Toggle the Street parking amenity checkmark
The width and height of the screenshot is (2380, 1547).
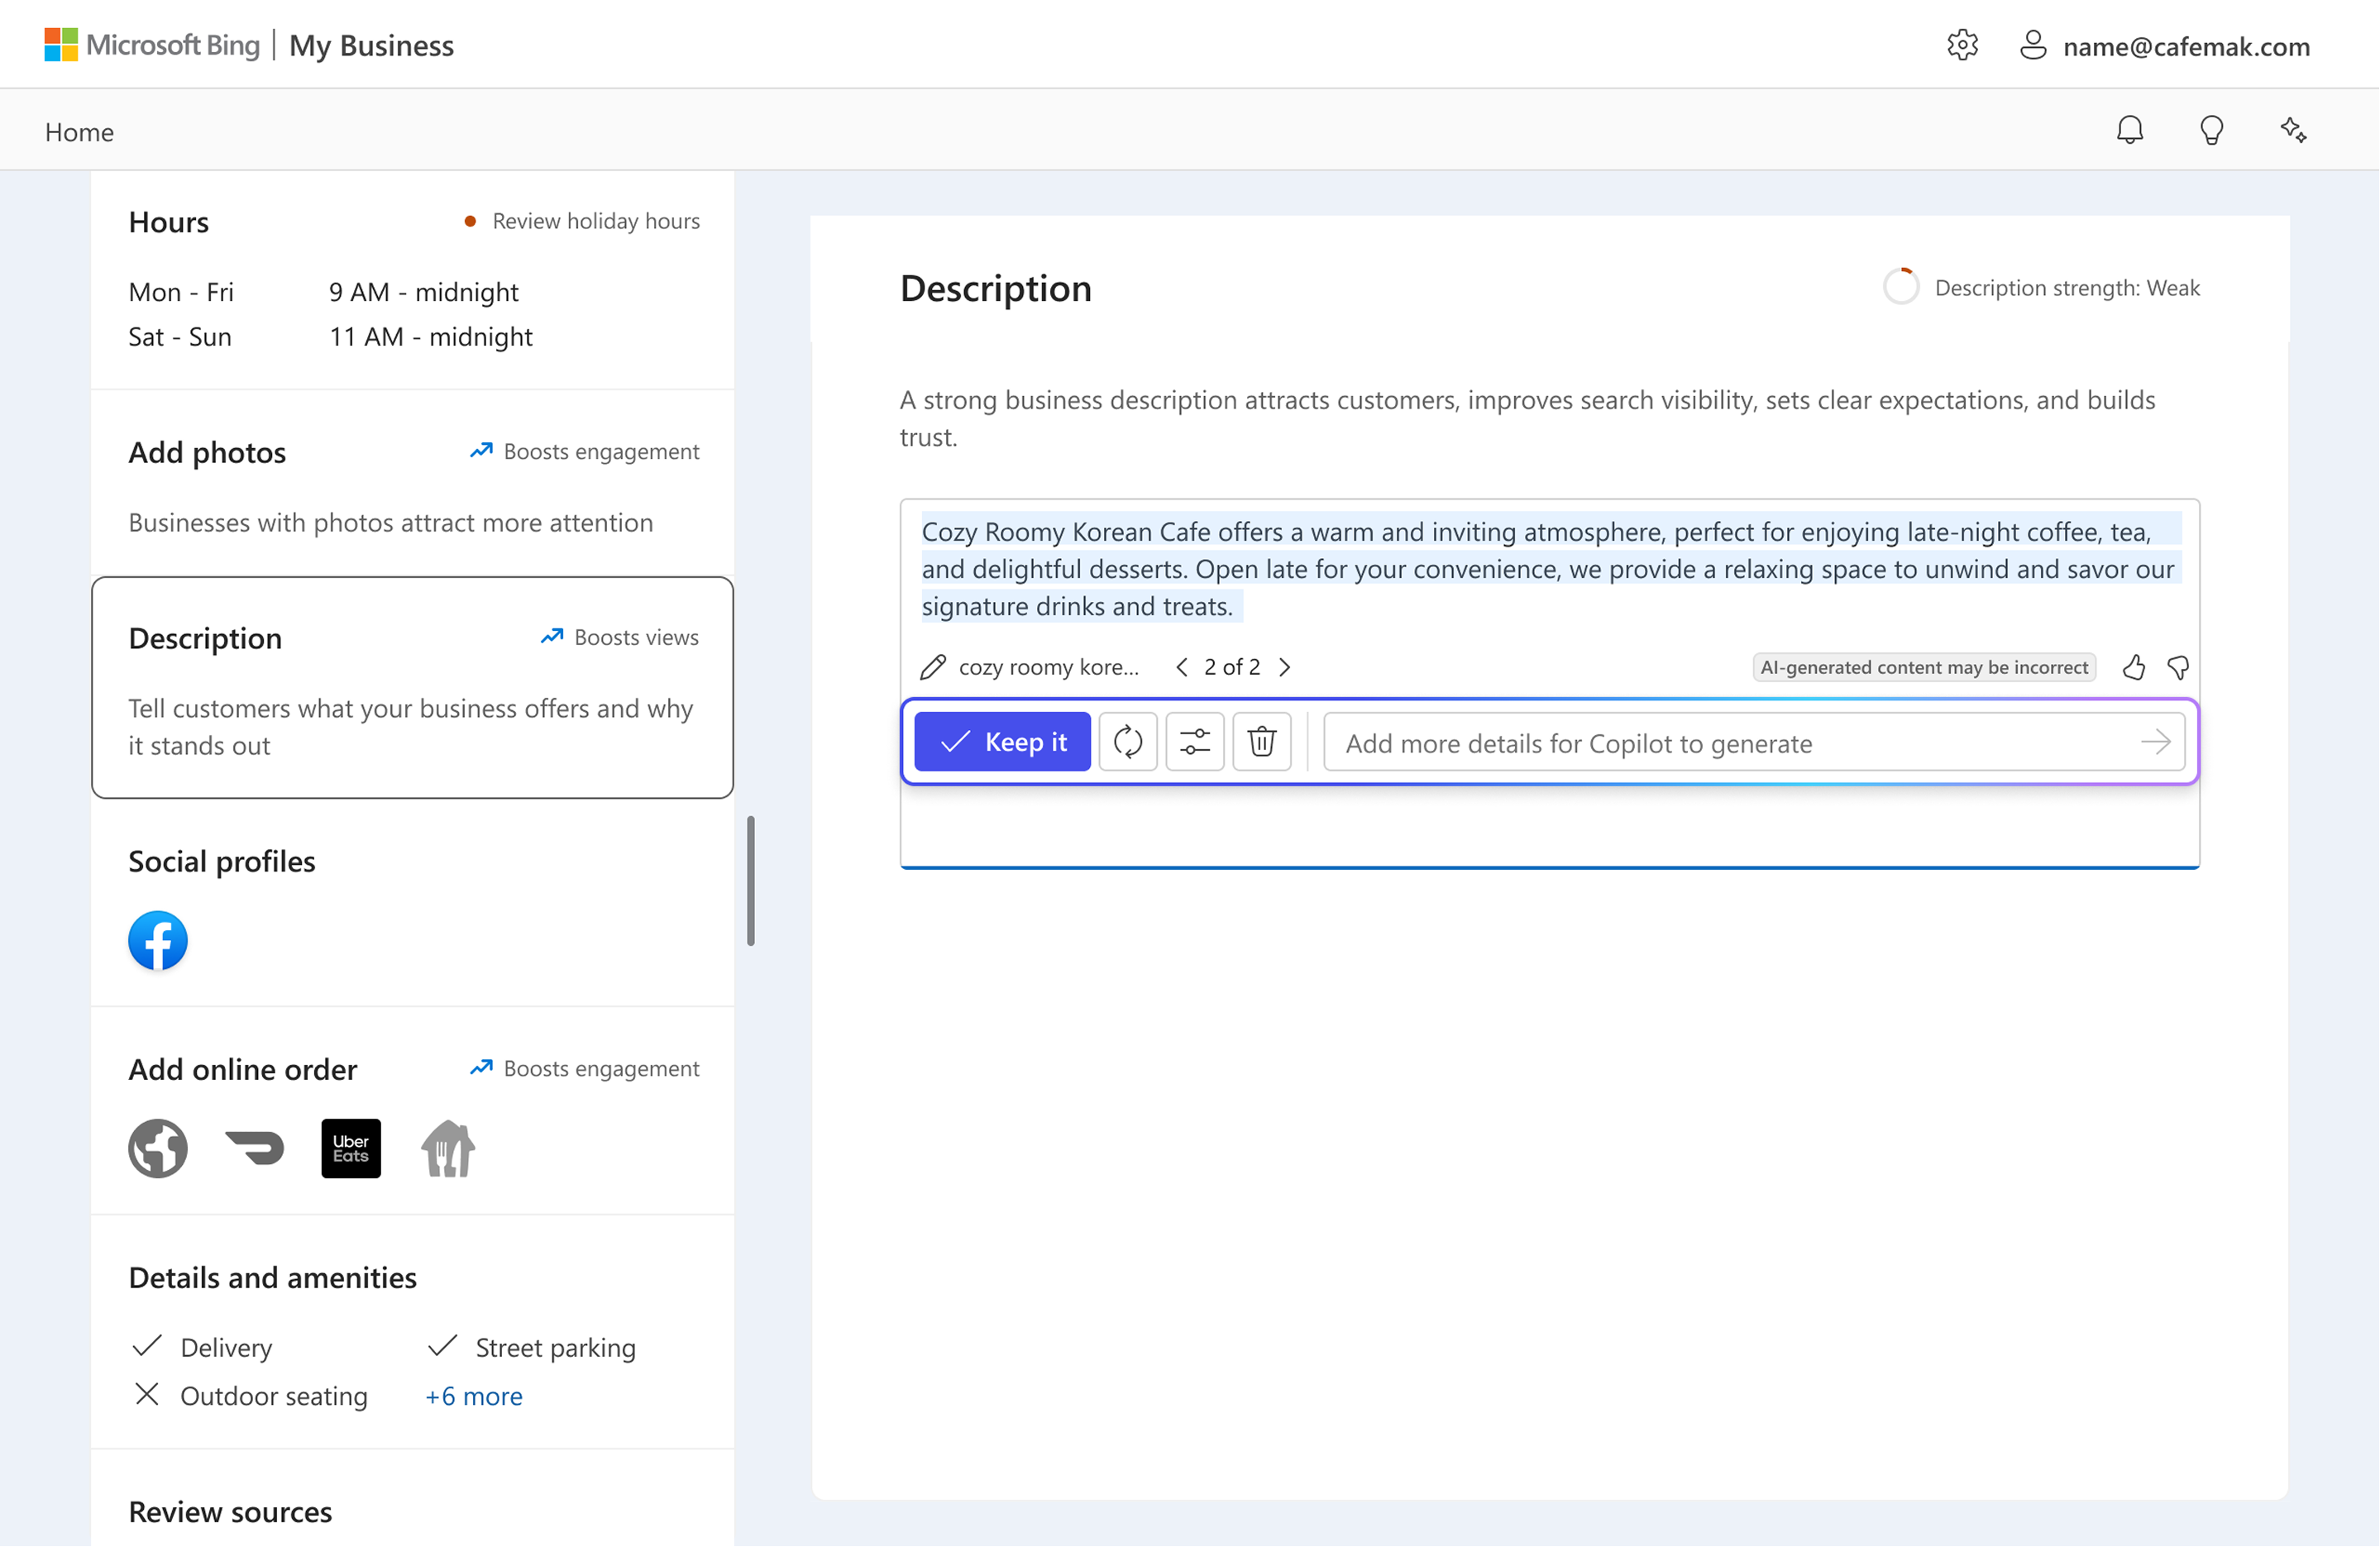(x=442, y=1346)
